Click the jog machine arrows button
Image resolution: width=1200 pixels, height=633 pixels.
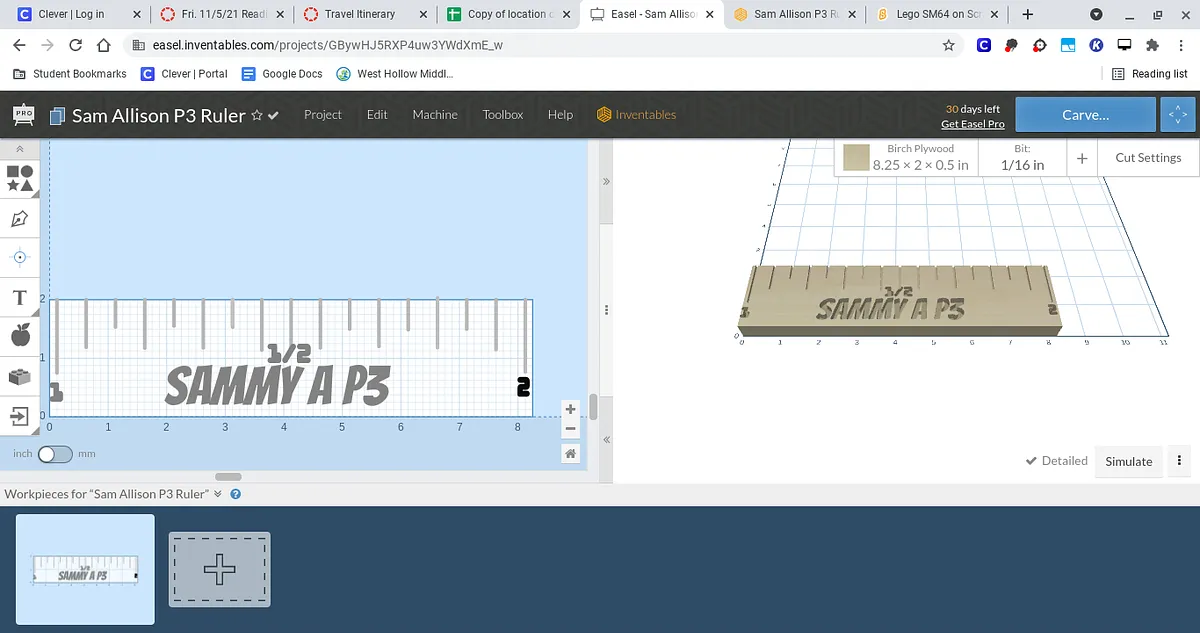1178,115
